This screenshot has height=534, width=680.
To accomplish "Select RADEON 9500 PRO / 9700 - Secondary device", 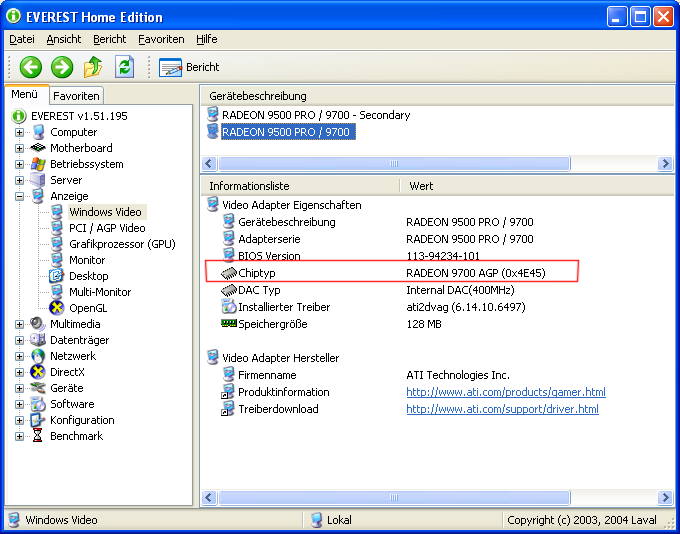I will click(x=316, y=115).
